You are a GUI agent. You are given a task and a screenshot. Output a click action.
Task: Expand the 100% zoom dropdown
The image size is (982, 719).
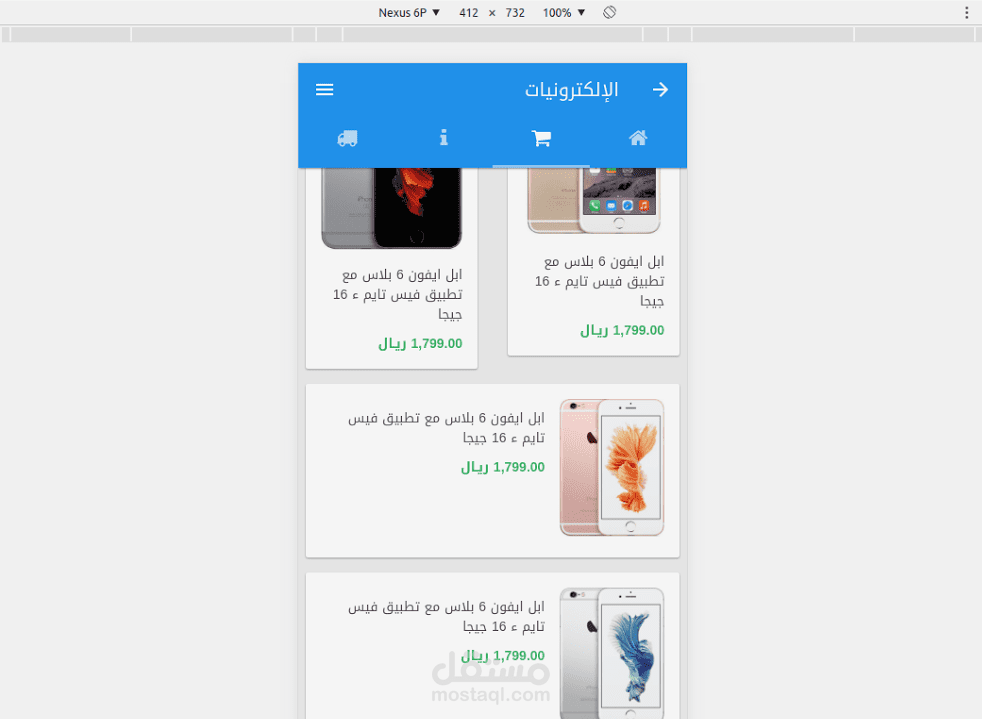point(564,13)
